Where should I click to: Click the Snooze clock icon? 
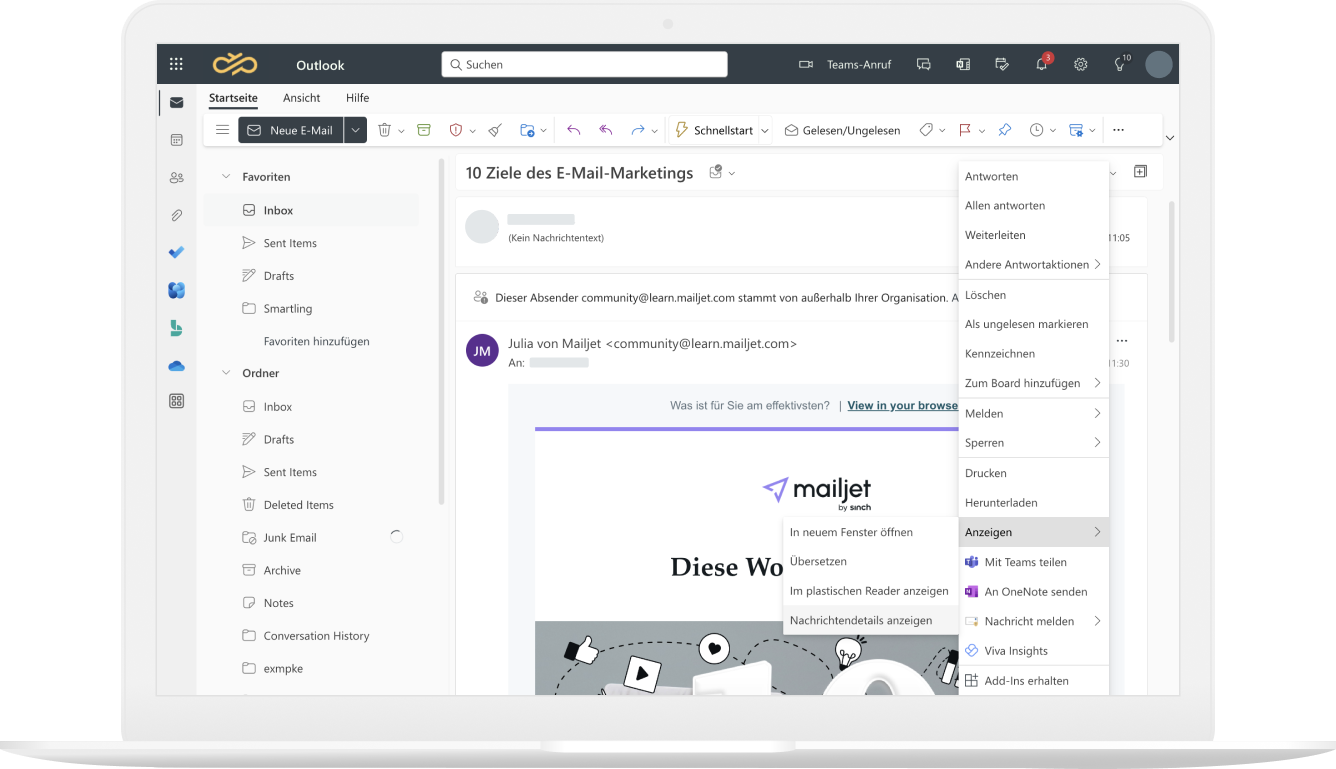click(1036, 130)
